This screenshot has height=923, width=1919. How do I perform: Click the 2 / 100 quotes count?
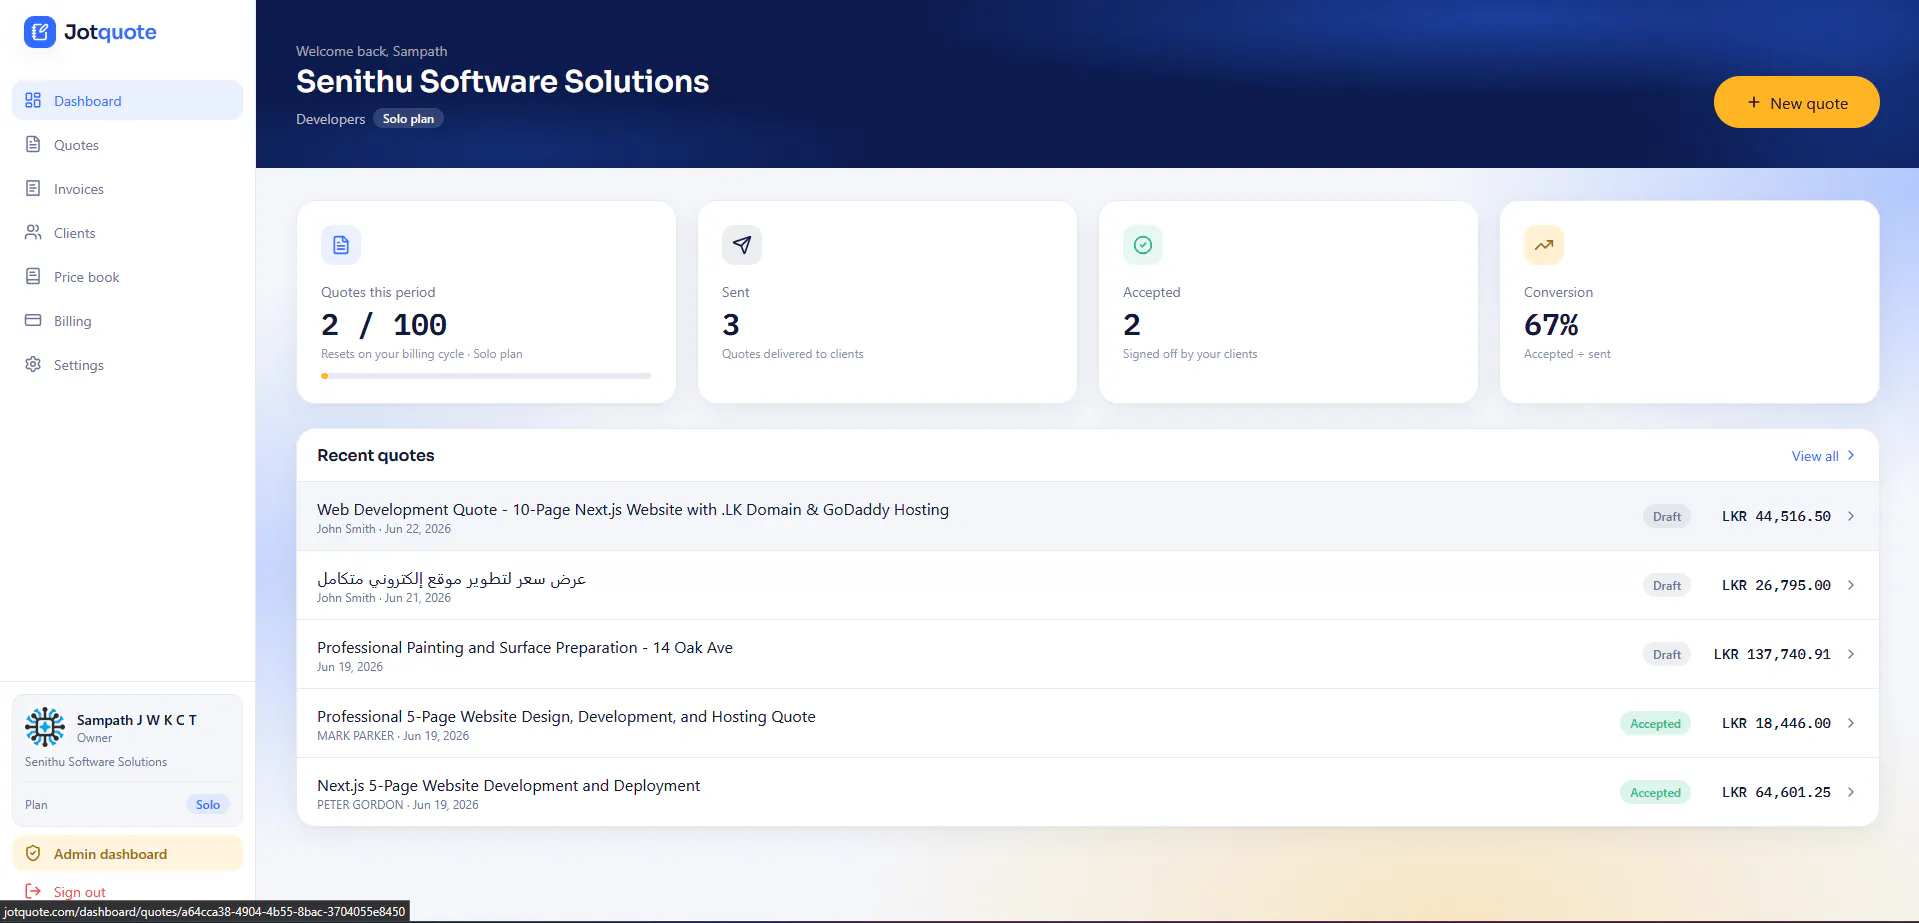coord(384,324)
